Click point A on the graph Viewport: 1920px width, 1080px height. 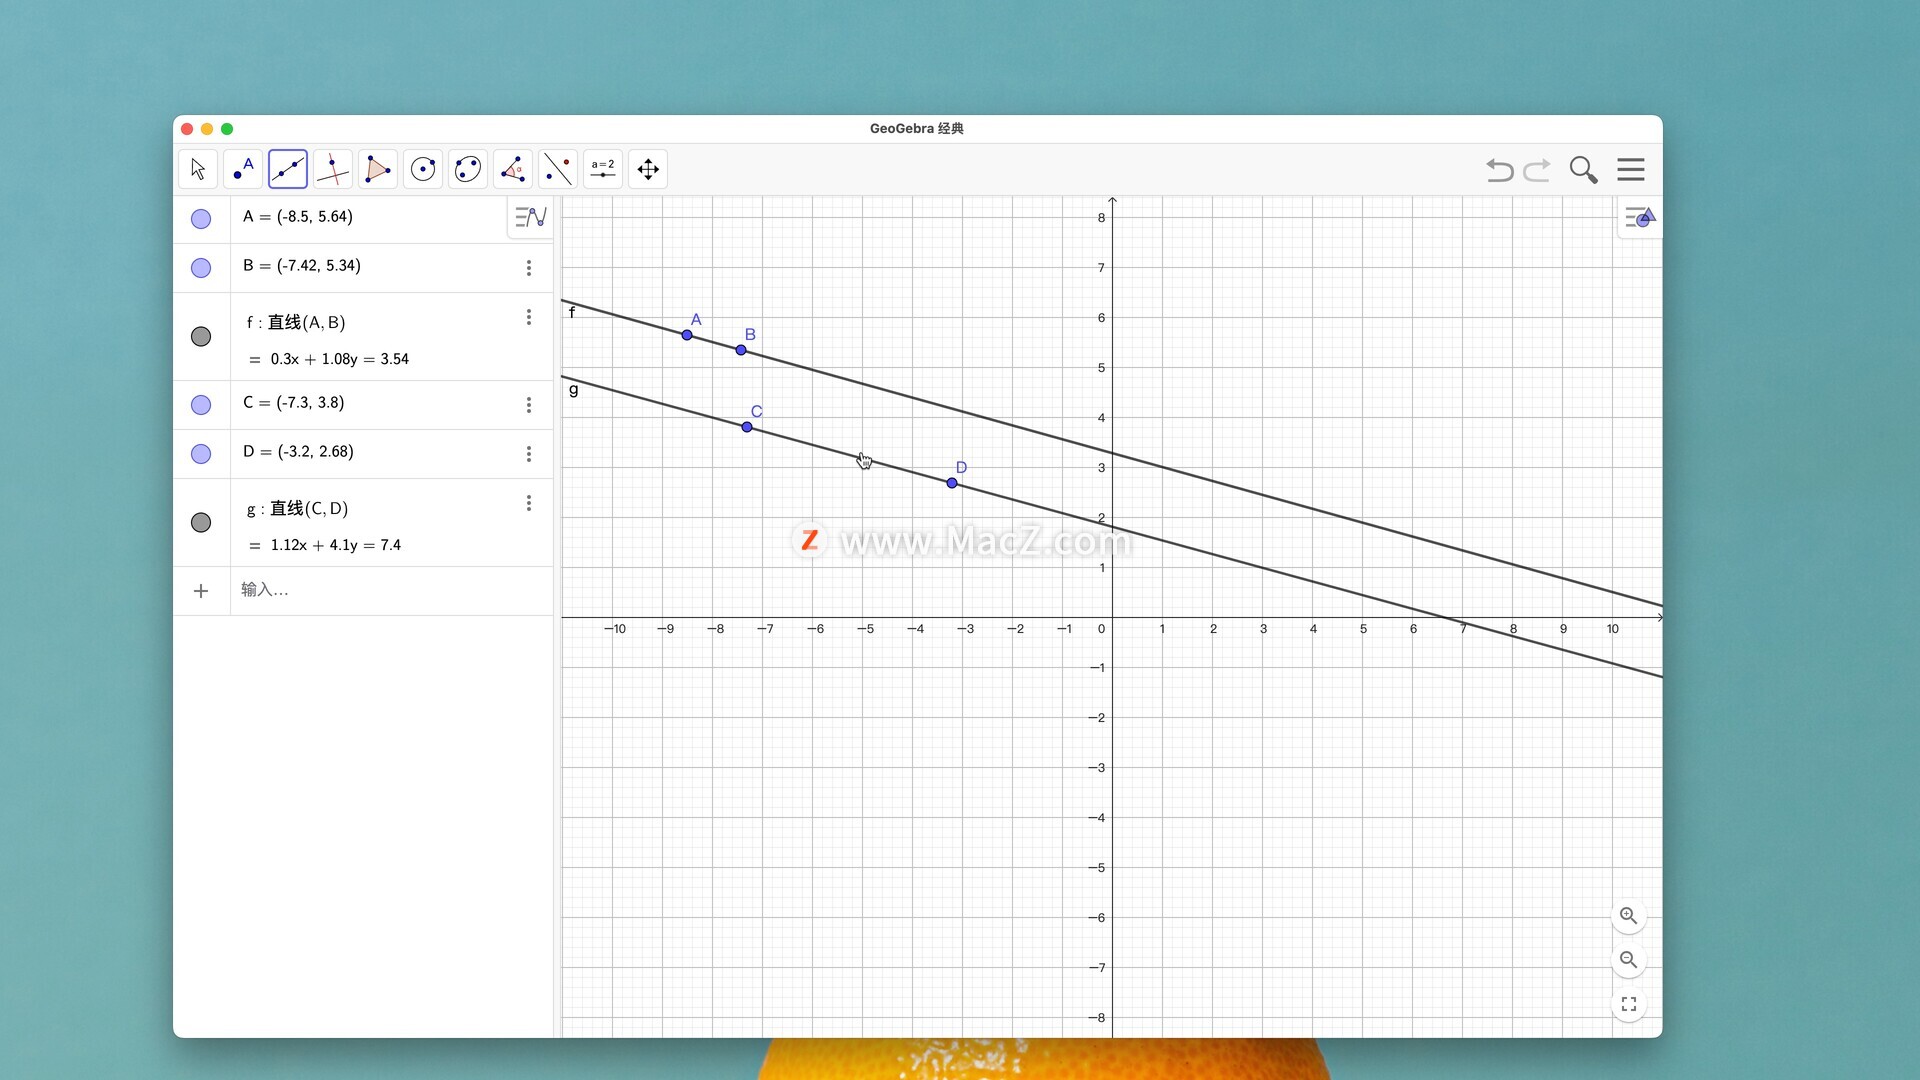687,335
